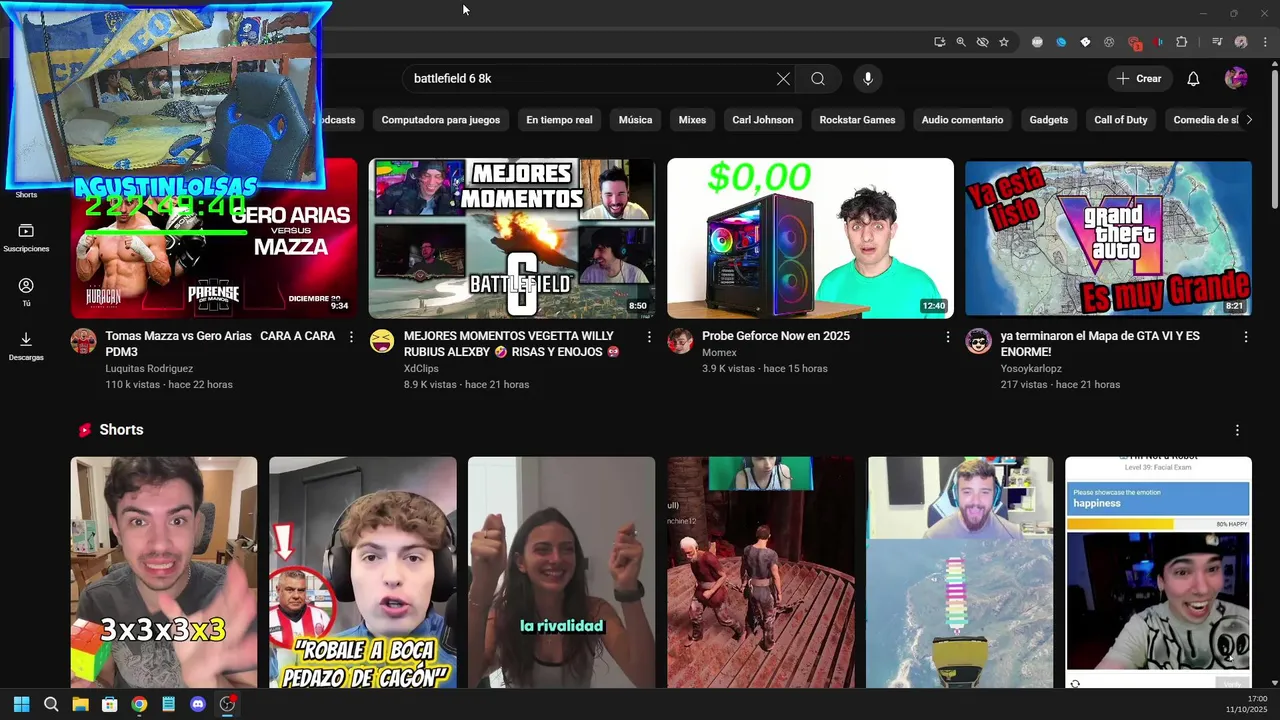
Task: Select the Audio comentario chip
Action: (962, 120)
